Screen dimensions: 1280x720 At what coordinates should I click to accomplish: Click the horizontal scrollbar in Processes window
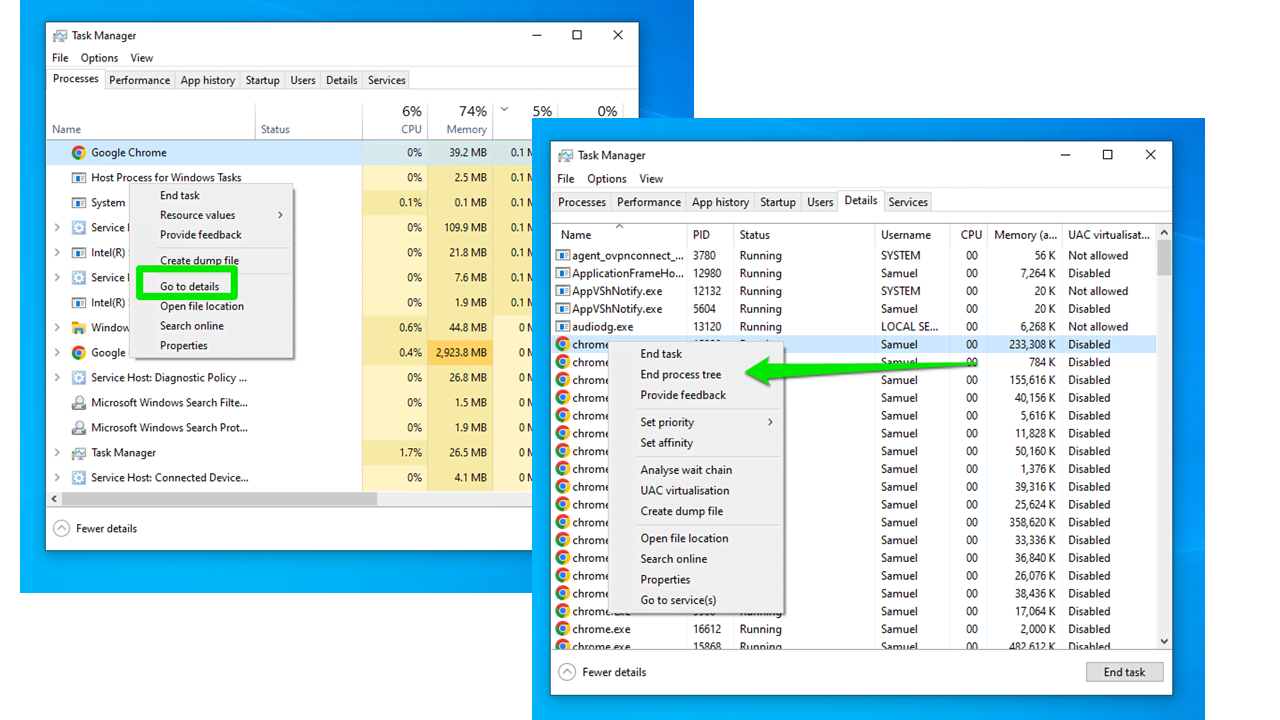point(218,498)
